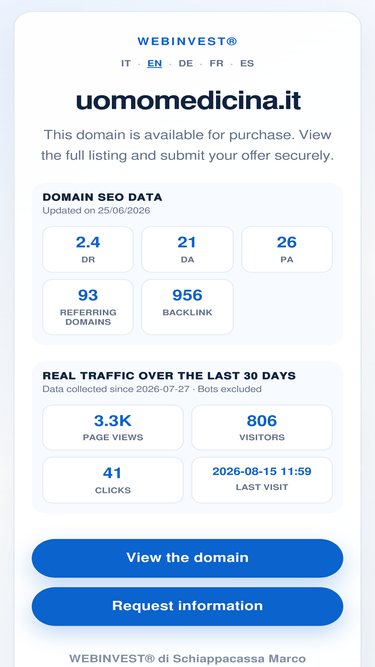Click WEBINVEST® di Schiappacassa Marco footer text

pos(187,658)
